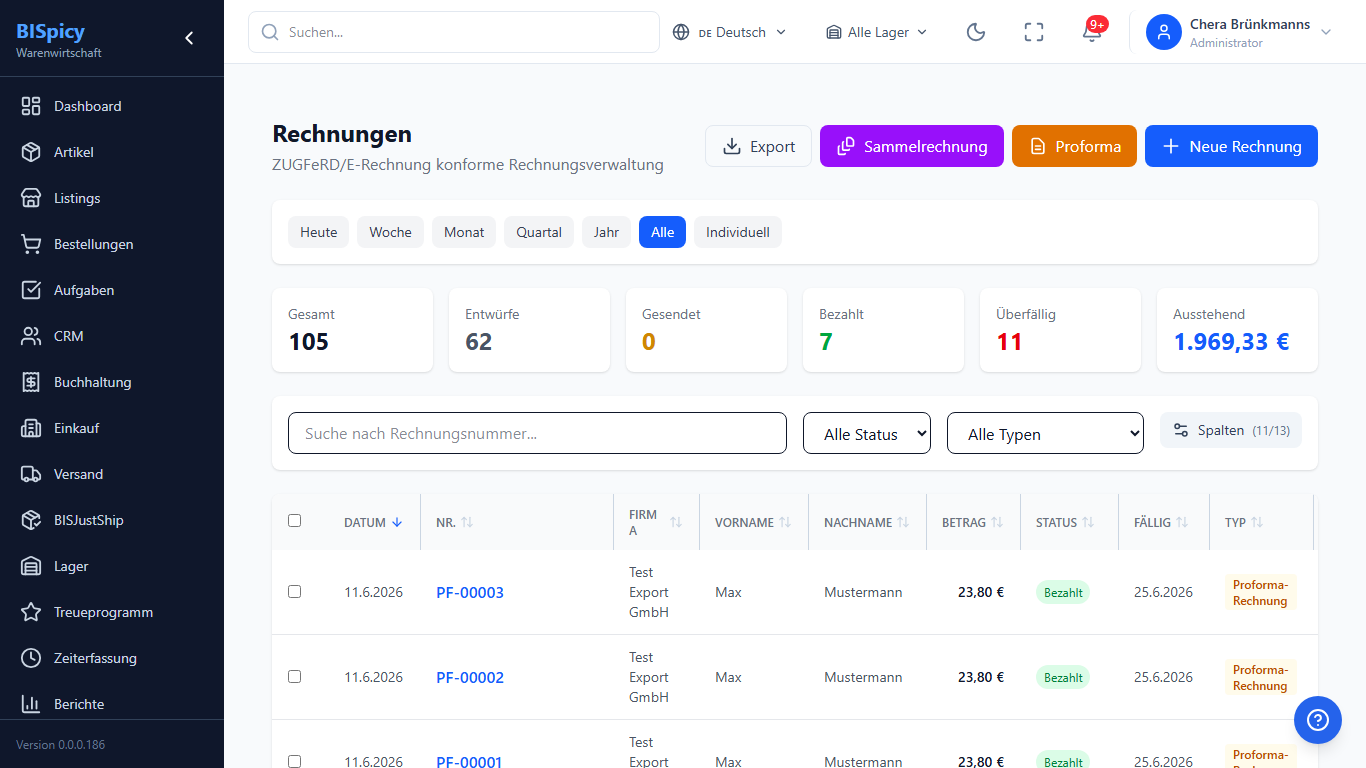Click sort icon beside NACHNAME header
This screenshot has width=1366, height=768.
[x=903, y=522]
